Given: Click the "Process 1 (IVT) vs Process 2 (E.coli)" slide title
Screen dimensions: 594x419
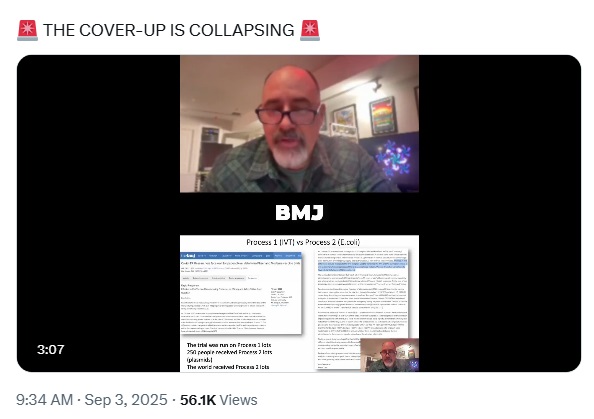Looking at the screenshot, I should coord(303,242).
